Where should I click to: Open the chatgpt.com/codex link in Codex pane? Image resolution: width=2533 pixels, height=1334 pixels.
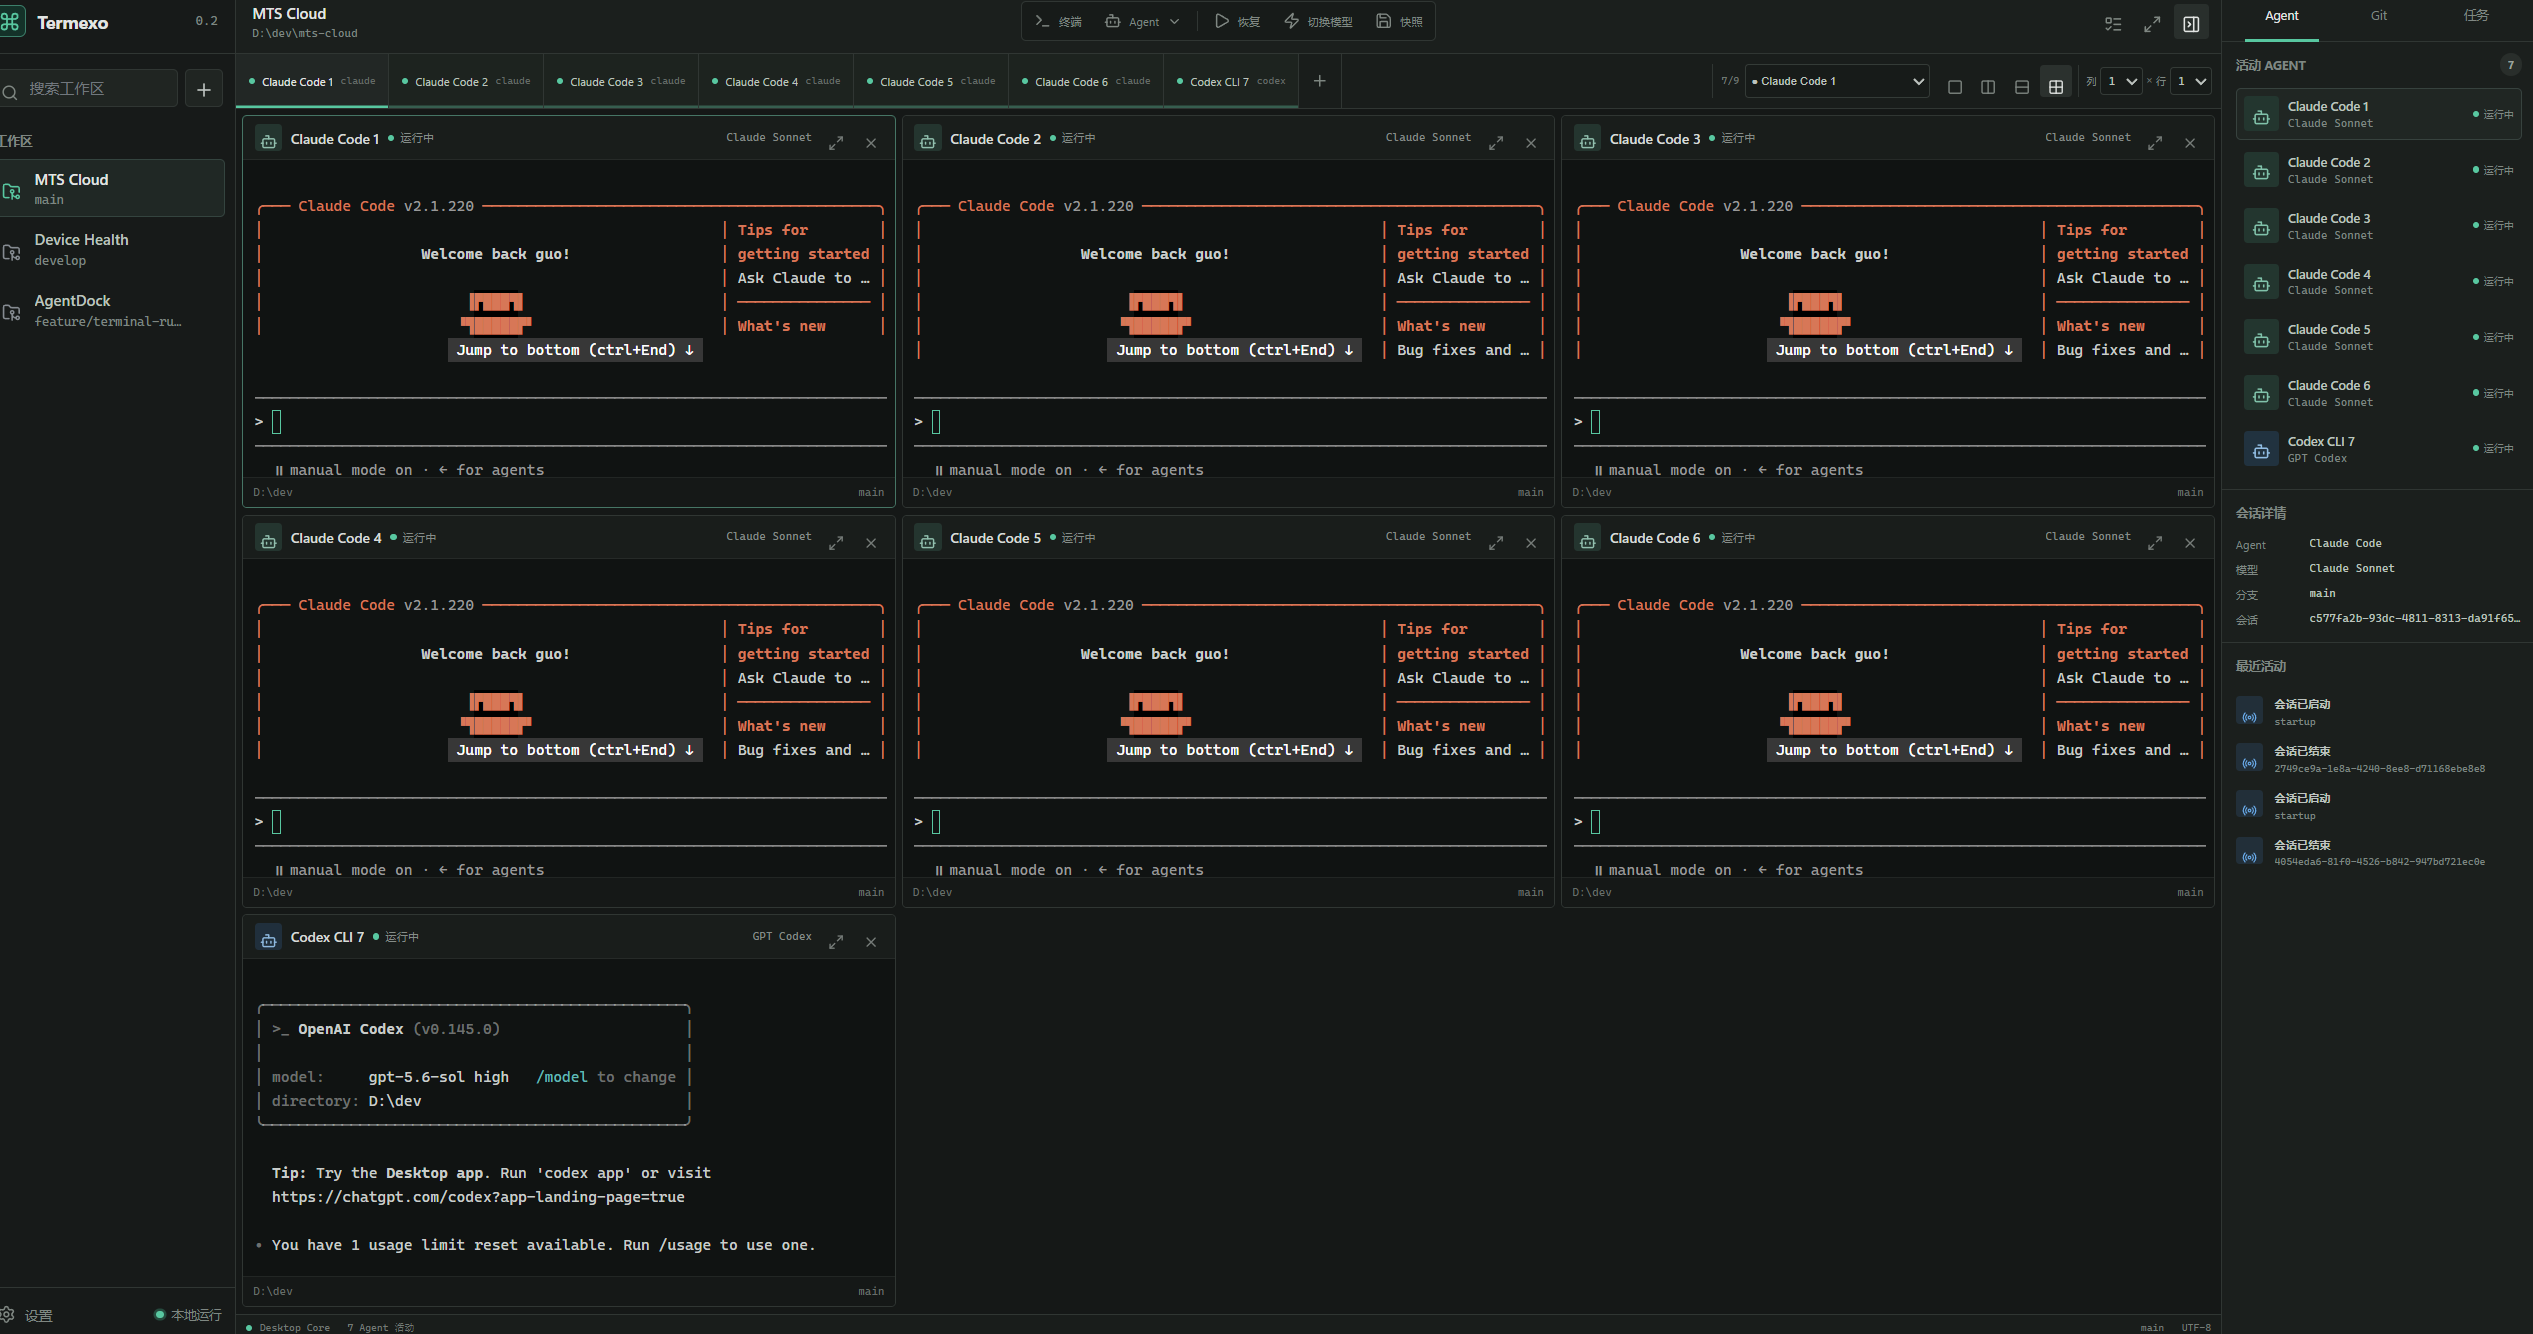pos(478,1197)
